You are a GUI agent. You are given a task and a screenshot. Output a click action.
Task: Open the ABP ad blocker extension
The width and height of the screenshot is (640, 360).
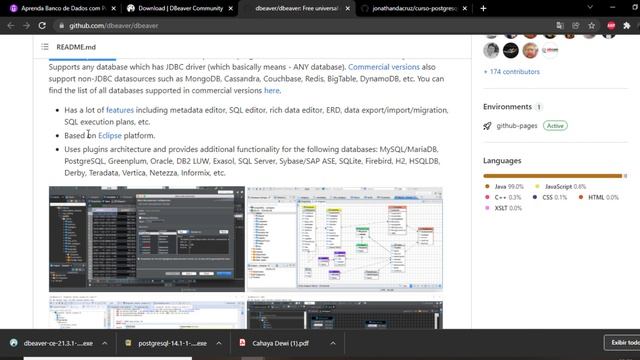point(611,26)
